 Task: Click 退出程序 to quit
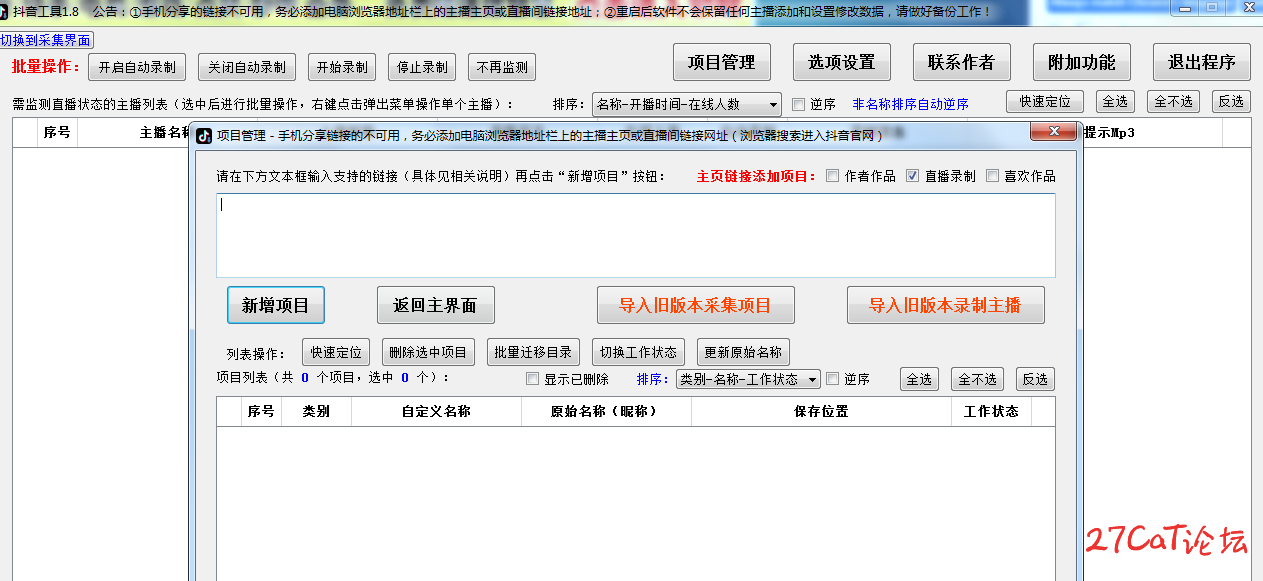click(x=1202, y=62)
